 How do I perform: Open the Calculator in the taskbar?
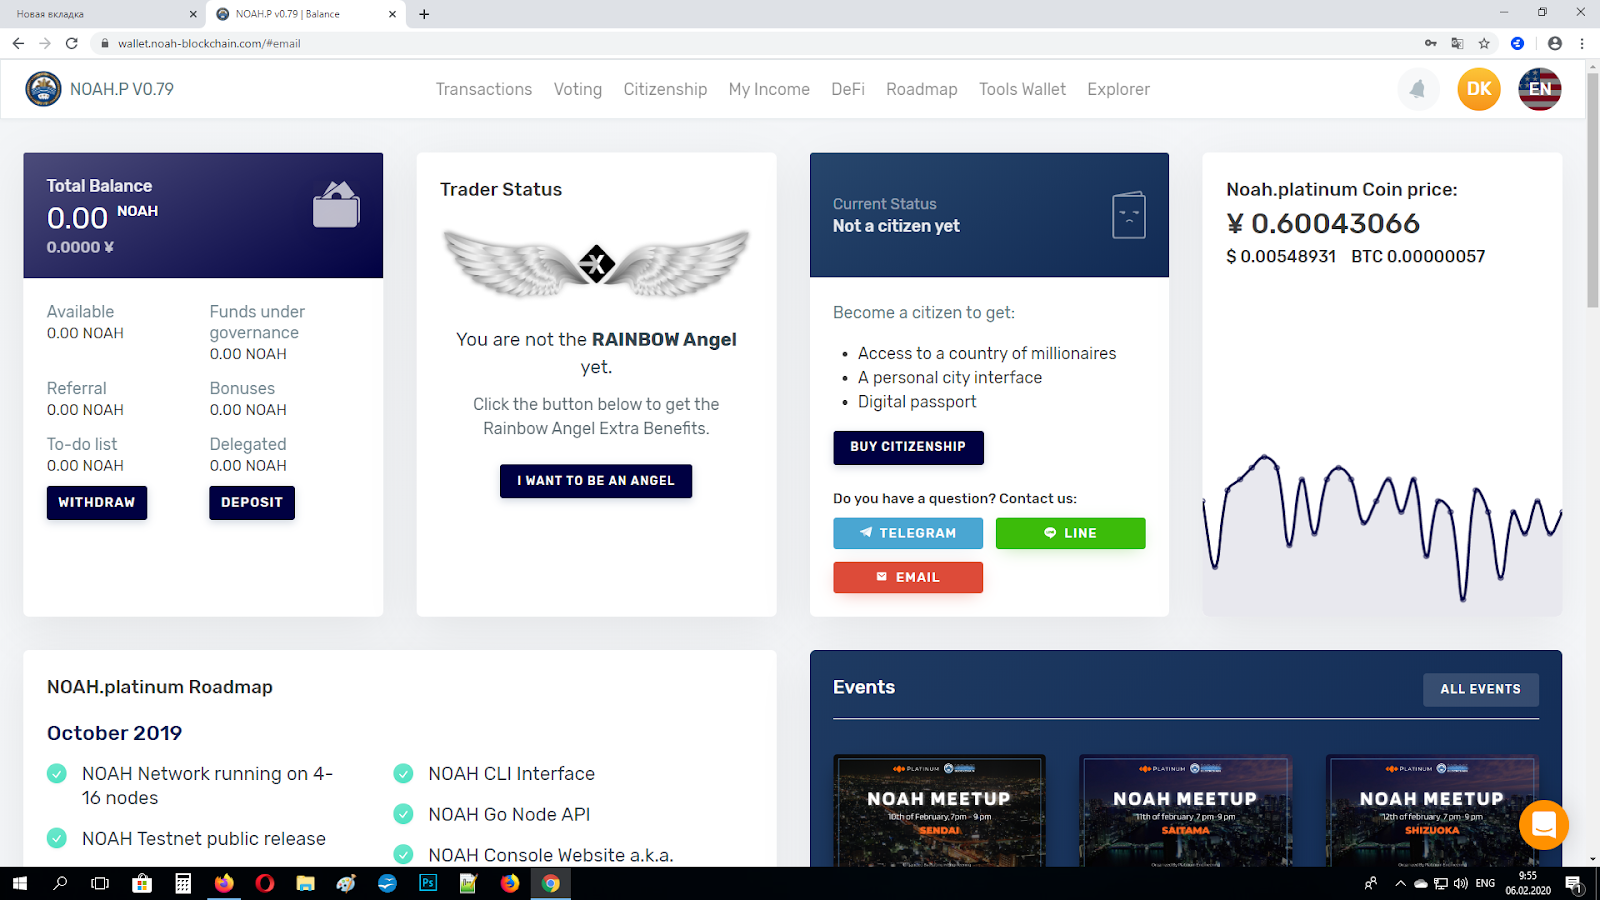click(183, 884)
